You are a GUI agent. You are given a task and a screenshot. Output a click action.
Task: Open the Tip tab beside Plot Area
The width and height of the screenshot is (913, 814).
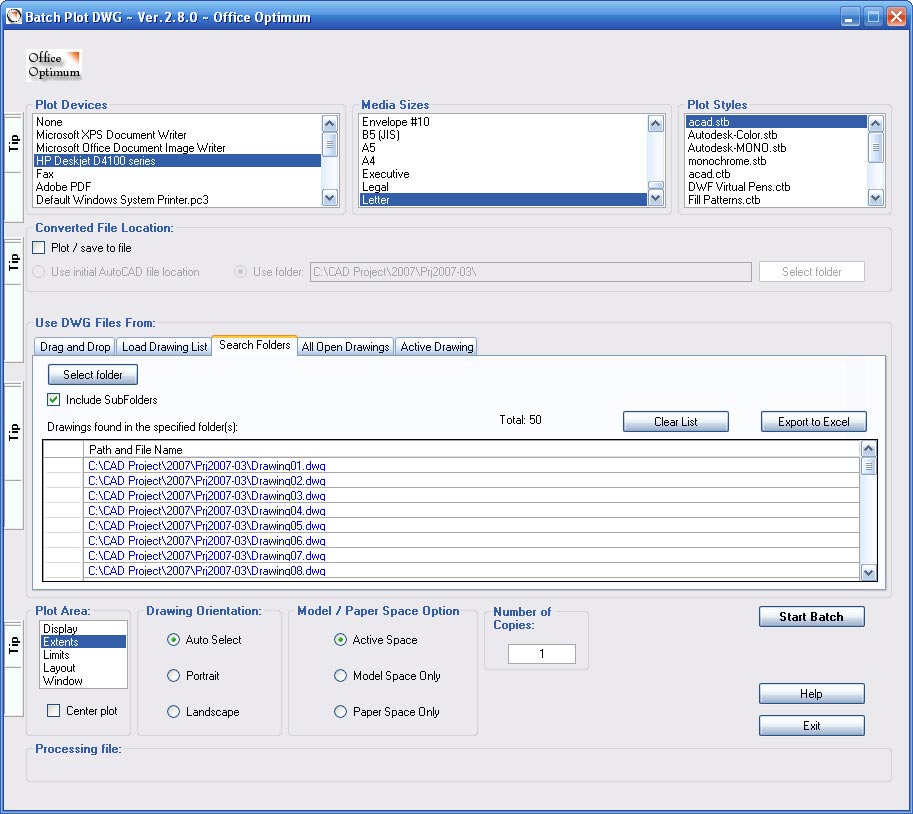[13, 645]
